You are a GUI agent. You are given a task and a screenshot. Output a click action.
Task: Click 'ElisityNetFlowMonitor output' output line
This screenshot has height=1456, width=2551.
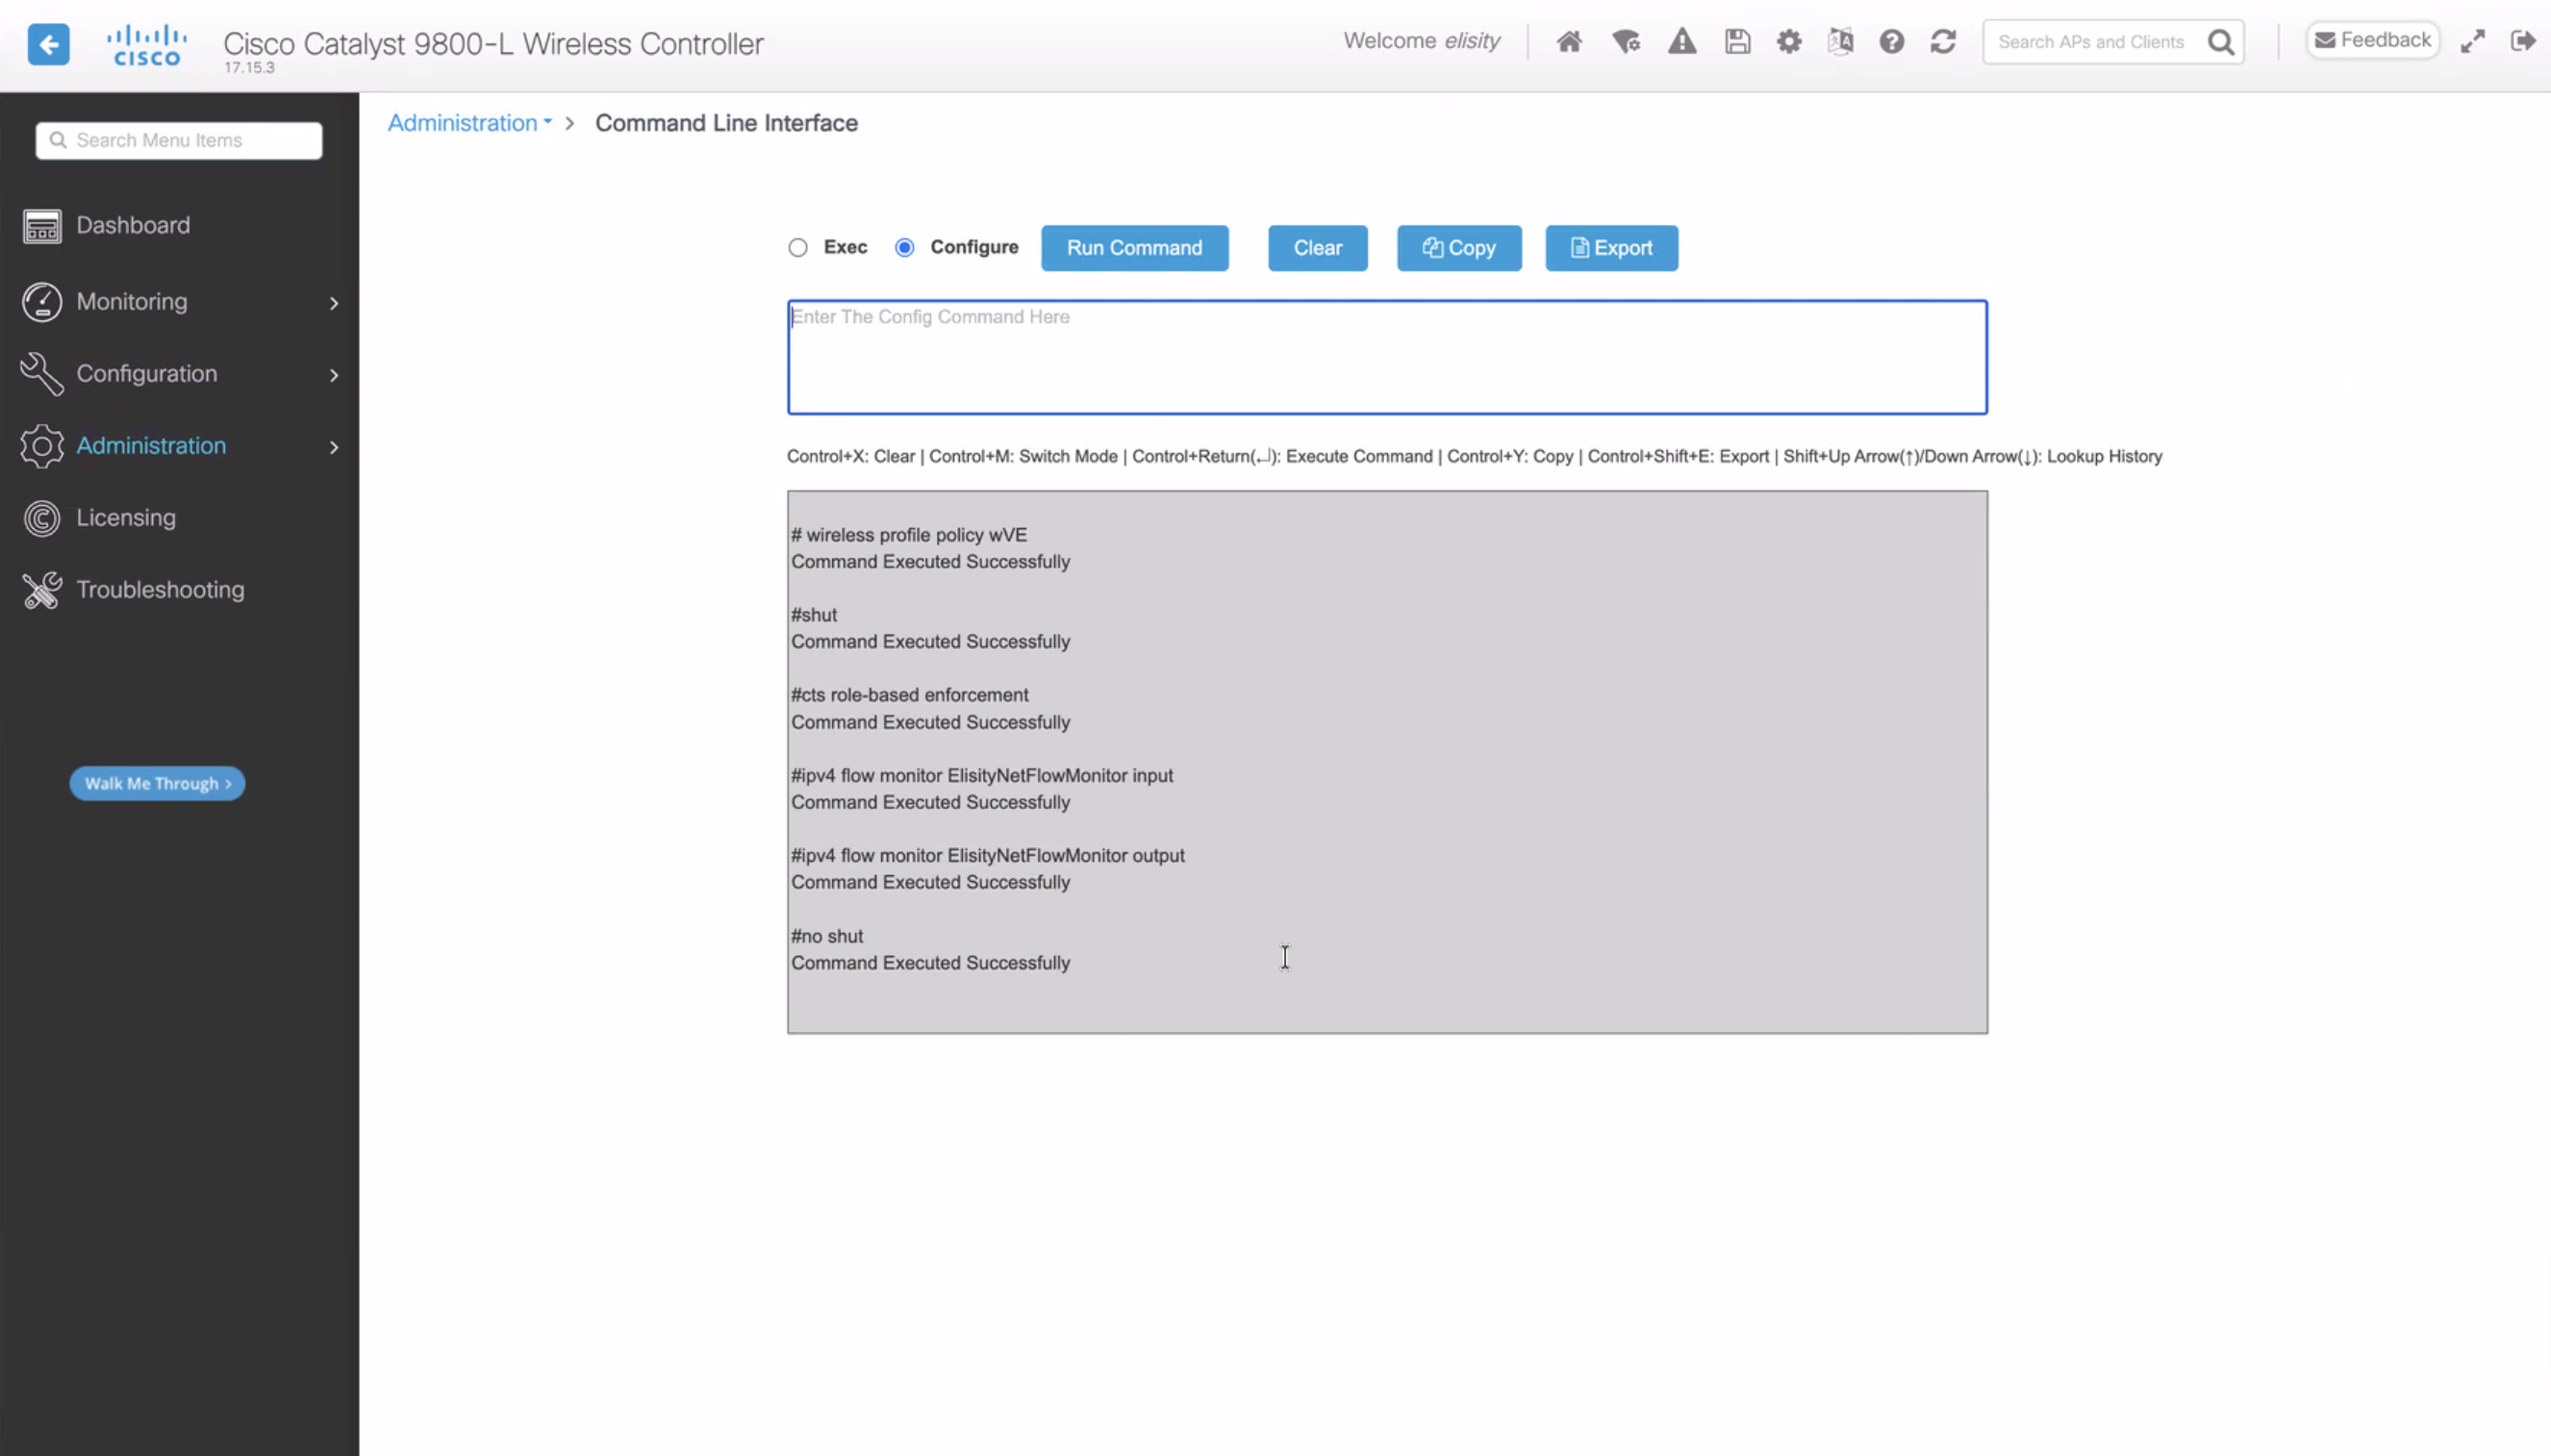pos(988,856)
